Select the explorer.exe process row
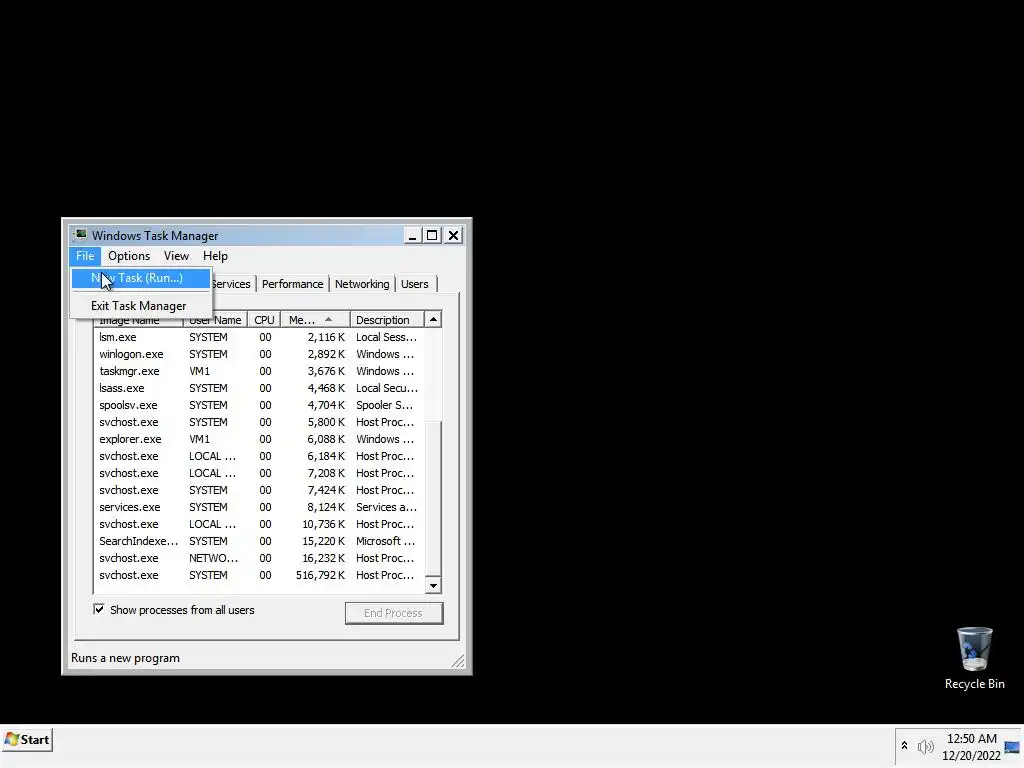The image size is (1024, 768). (259, 439)
